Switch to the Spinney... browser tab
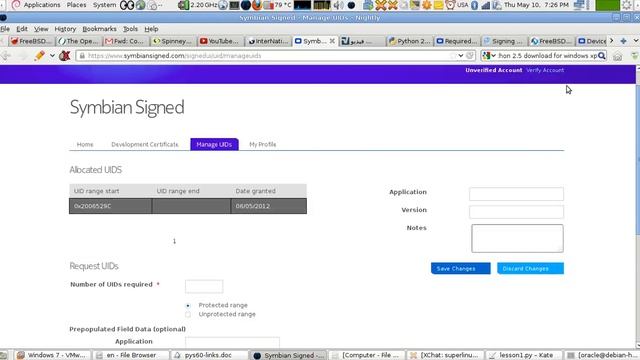Screen dimensions: 640x360 (172, 41)
